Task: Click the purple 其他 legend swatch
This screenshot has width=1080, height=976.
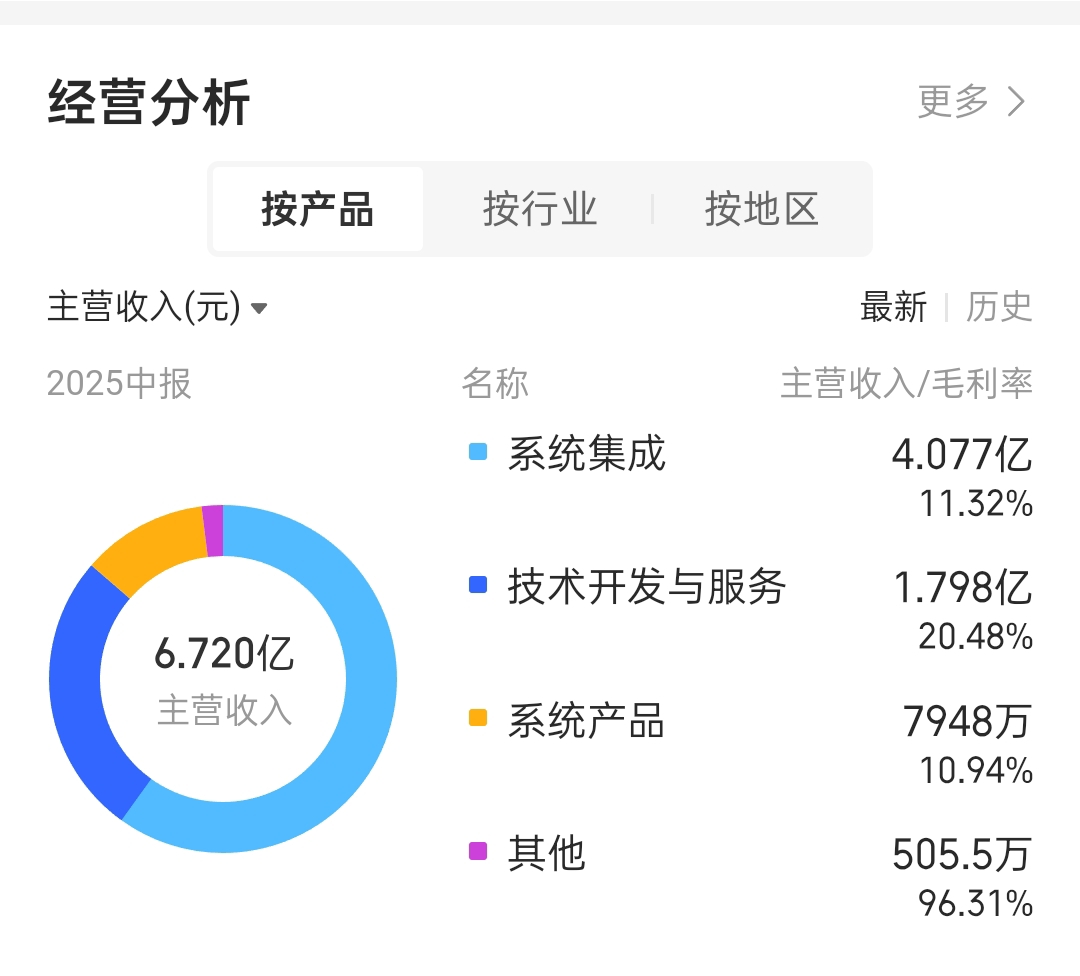Action: 478,851
